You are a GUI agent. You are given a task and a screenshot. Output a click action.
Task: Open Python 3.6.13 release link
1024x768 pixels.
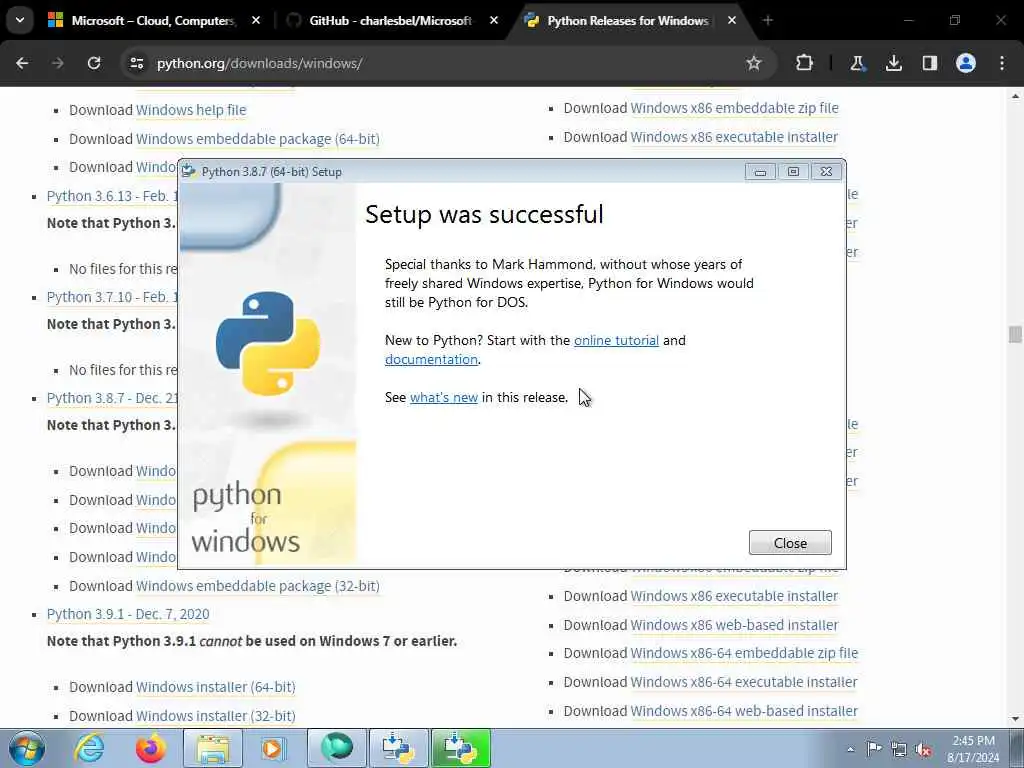[x=112, y=196]
